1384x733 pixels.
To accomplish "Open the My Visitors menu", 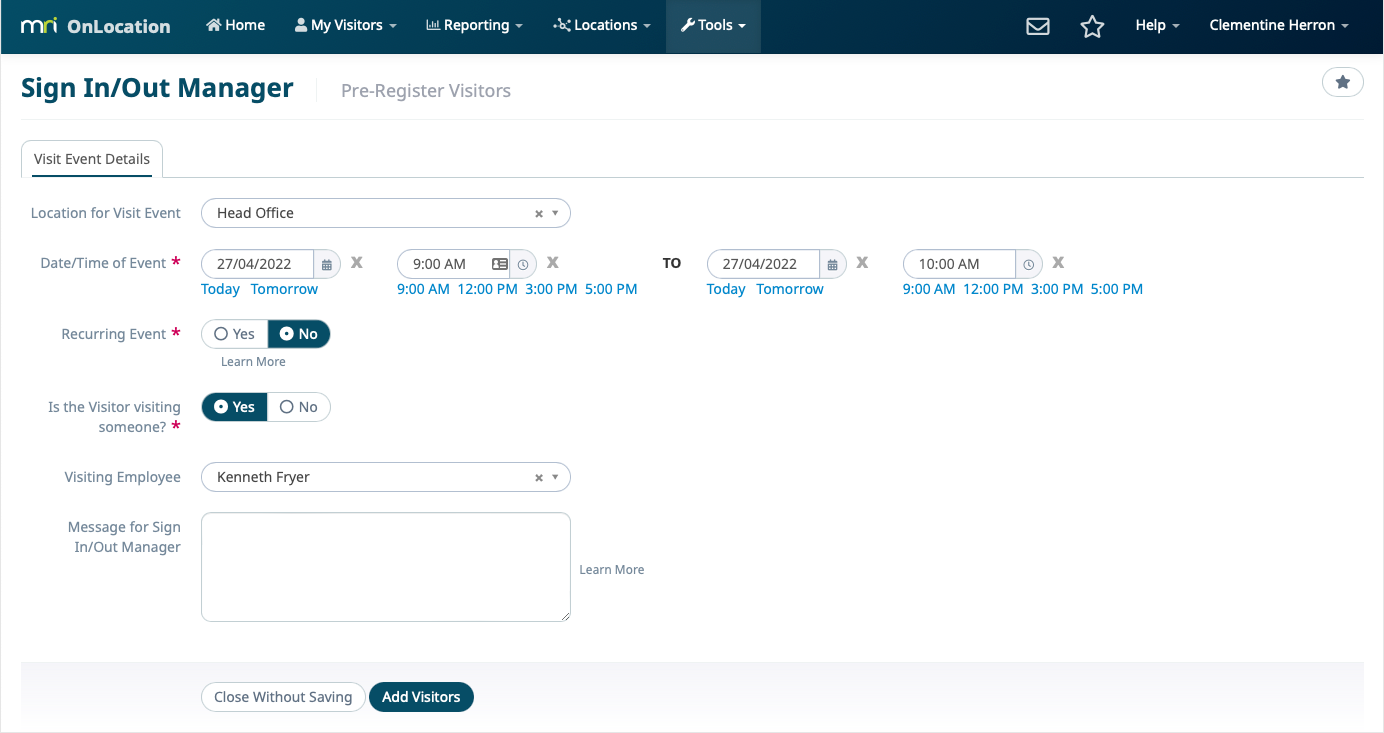I will click(346, 26).
